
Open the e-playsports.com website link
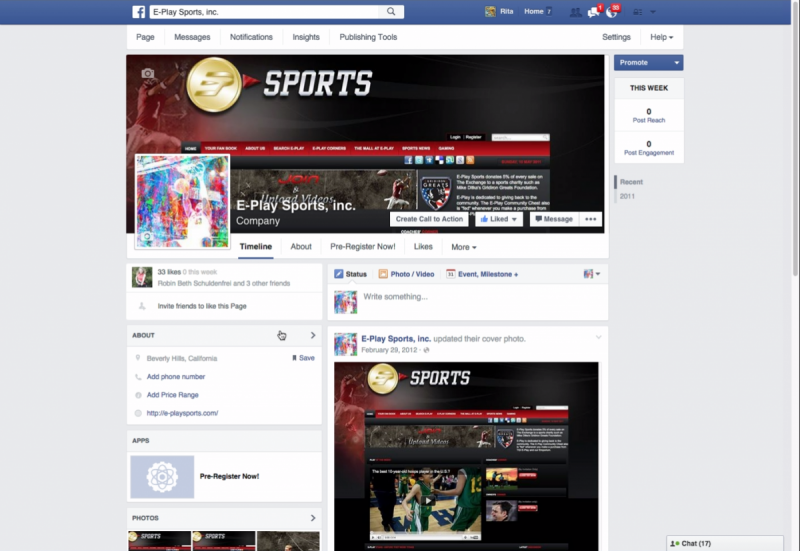tap(182, 413)
